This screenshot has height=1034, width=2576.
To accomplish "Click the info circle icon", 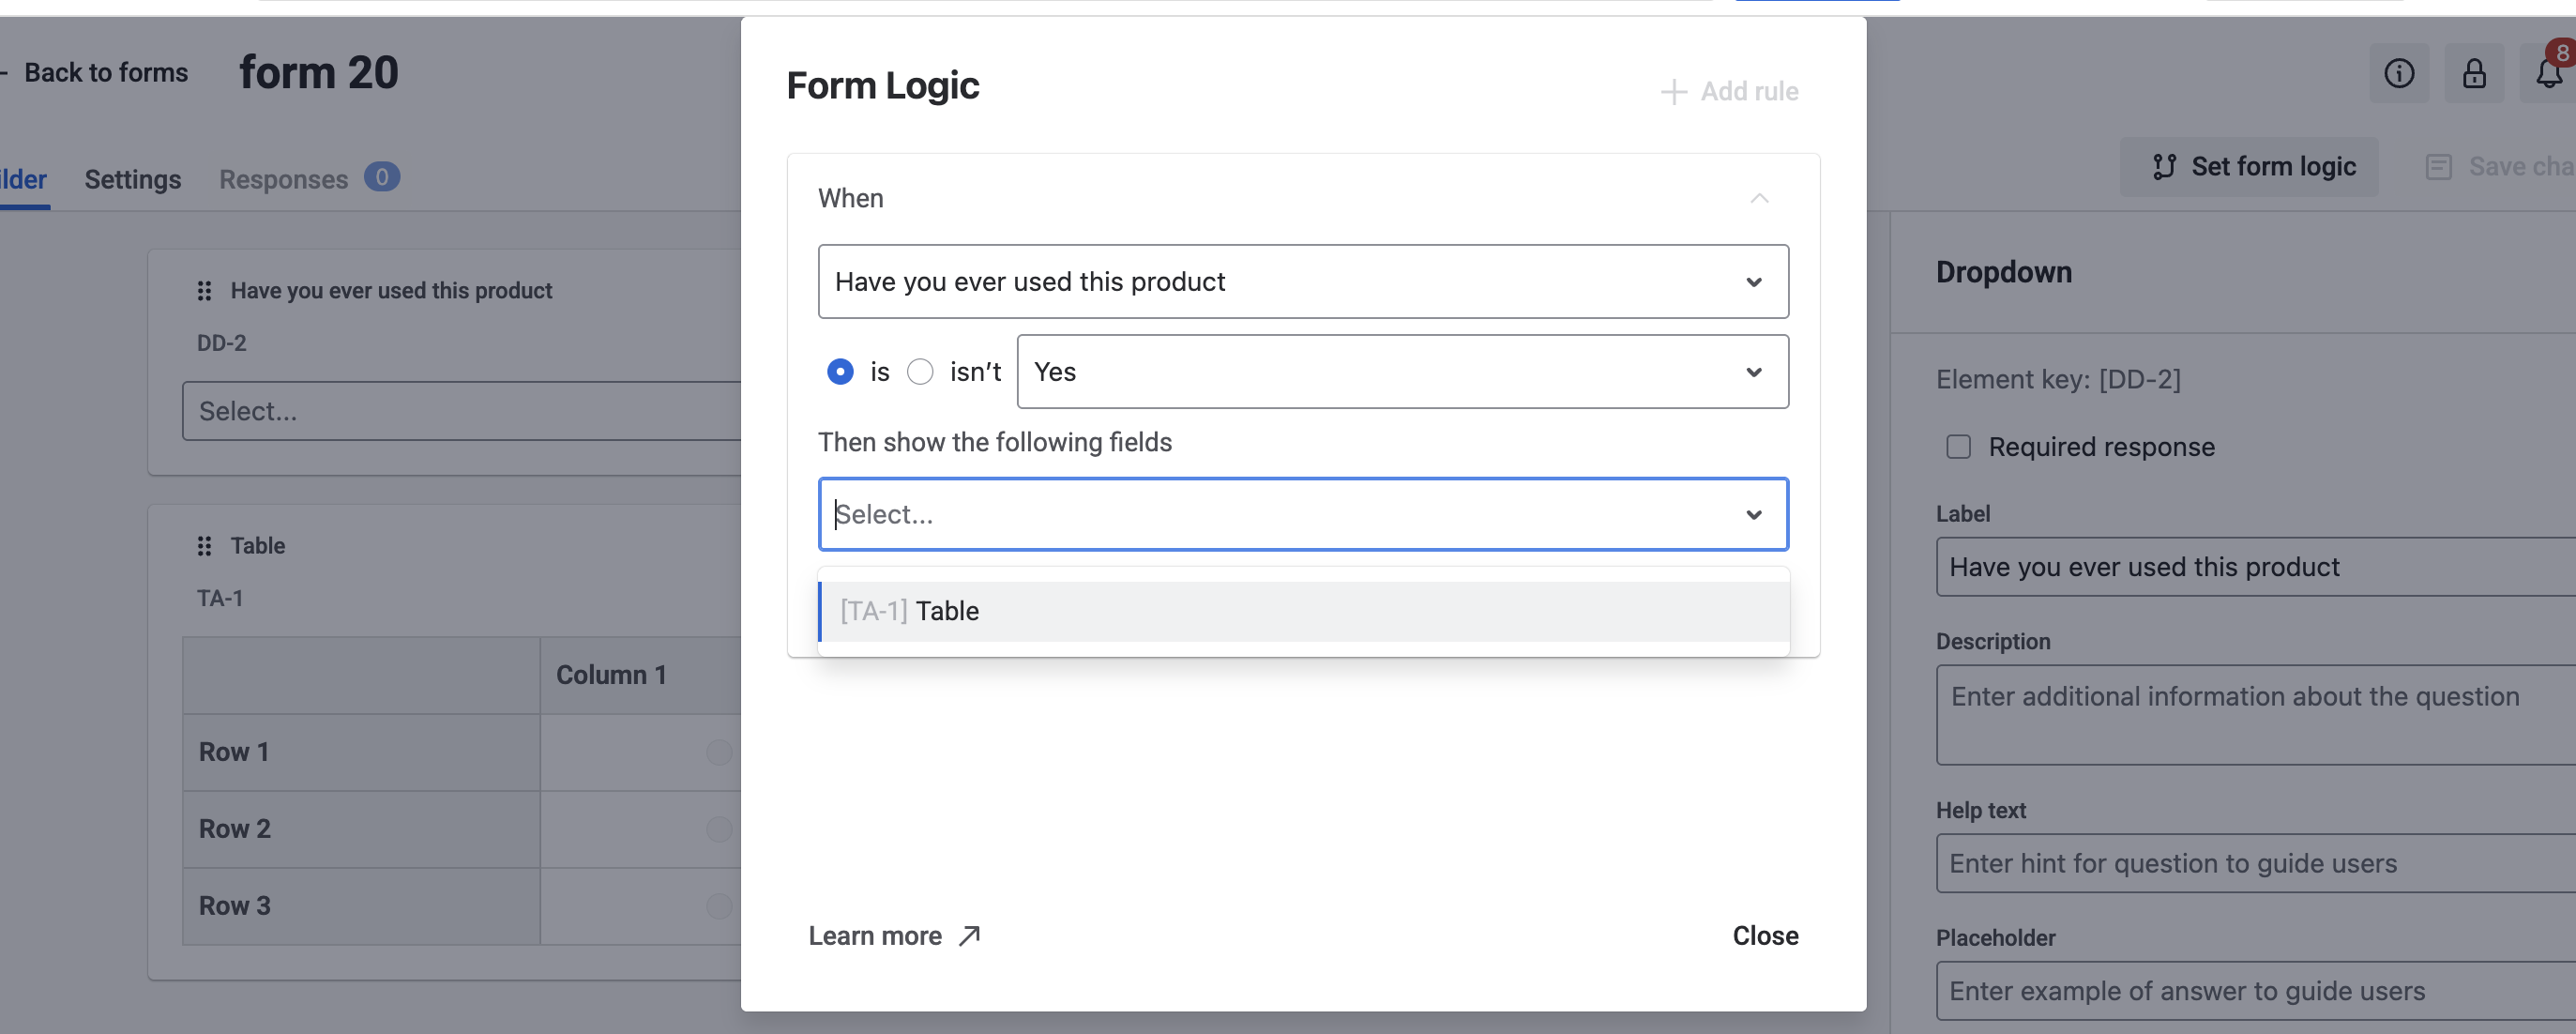I will point(2398,73).
